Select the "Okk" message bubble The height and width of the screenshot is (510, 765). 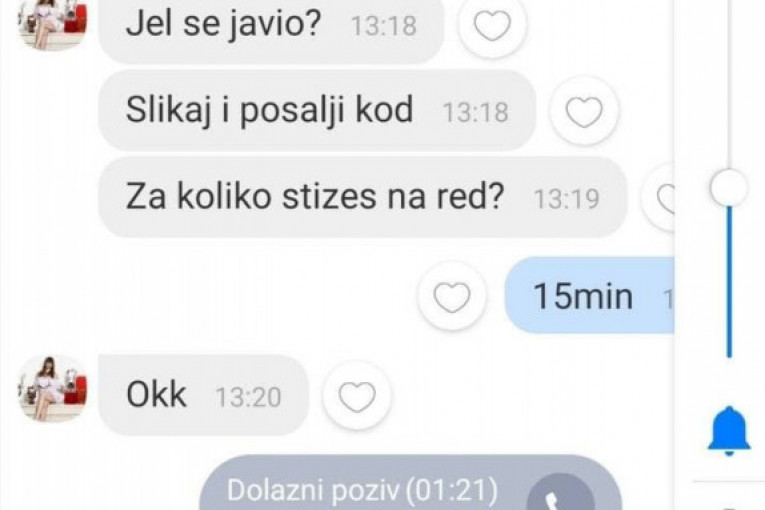[x=203, y=395]
